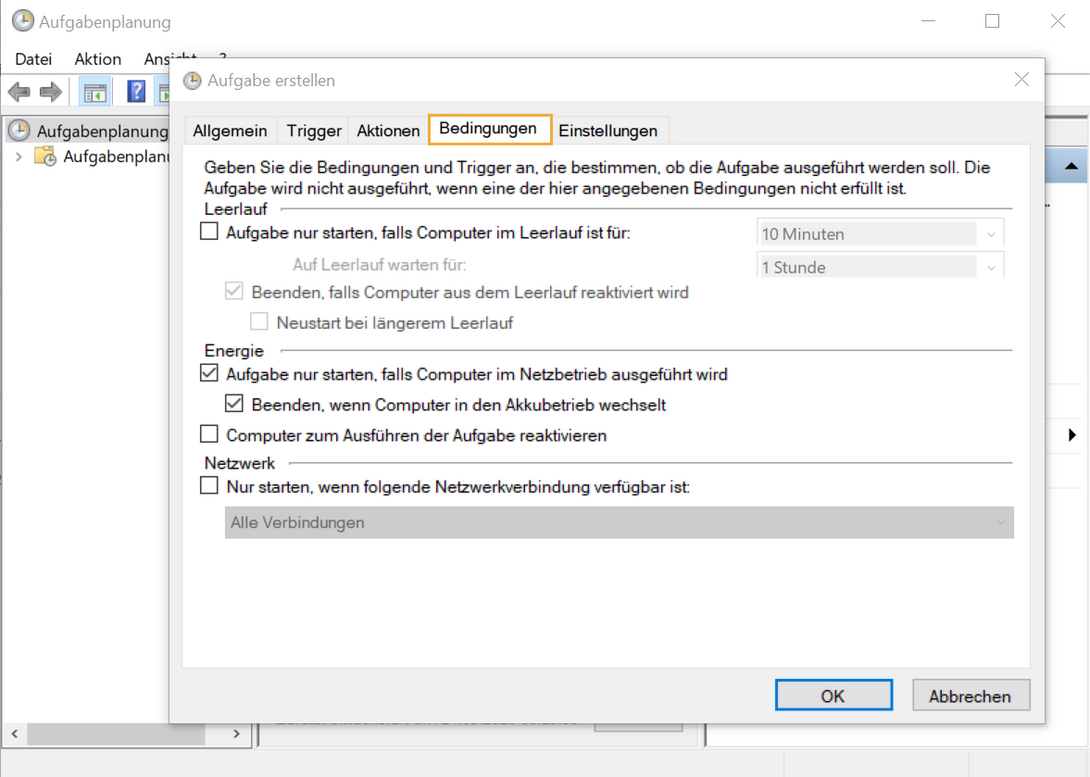Enable 'Computer zum Ausführen der Aufgabe reaktivieren'
This screenshot has width=1090, height=777.
(209, 434)
